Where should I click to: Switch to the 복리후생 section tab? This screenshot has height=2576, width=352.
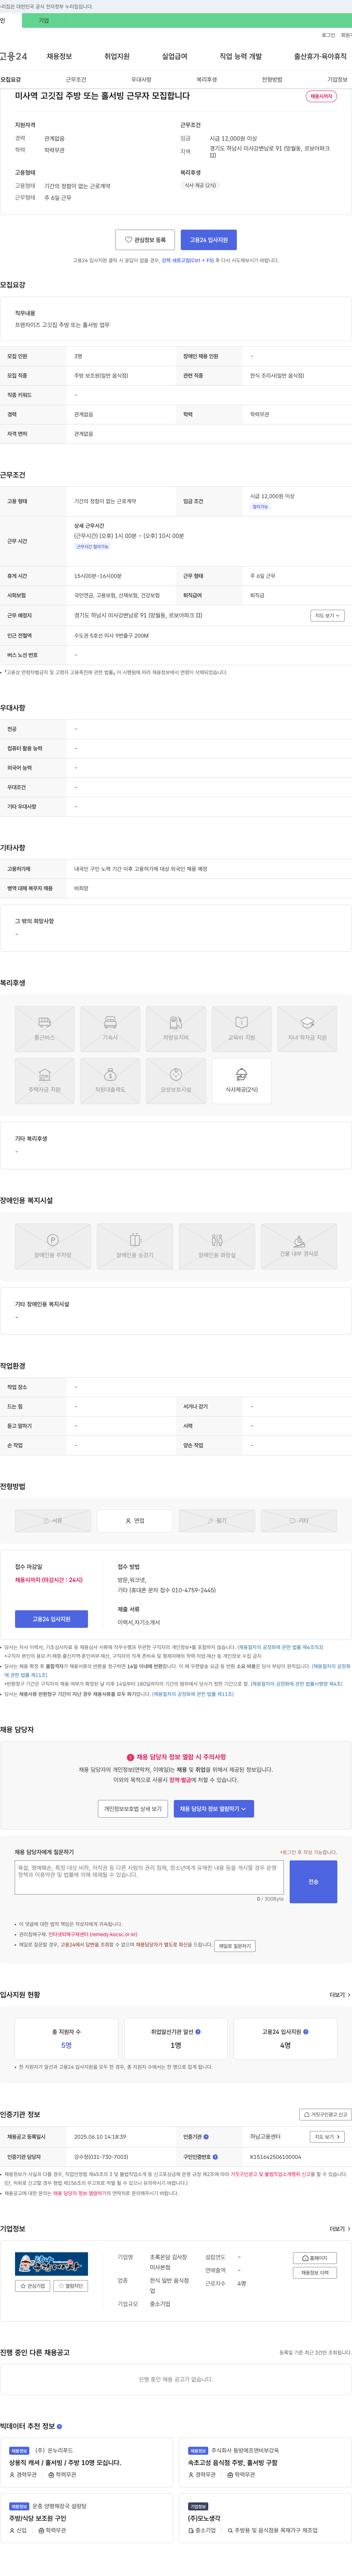207,80
